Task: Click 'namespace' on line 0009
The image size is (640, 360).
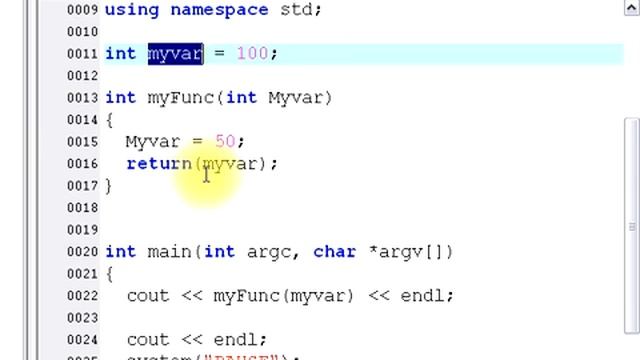Action: pos(220,9)
